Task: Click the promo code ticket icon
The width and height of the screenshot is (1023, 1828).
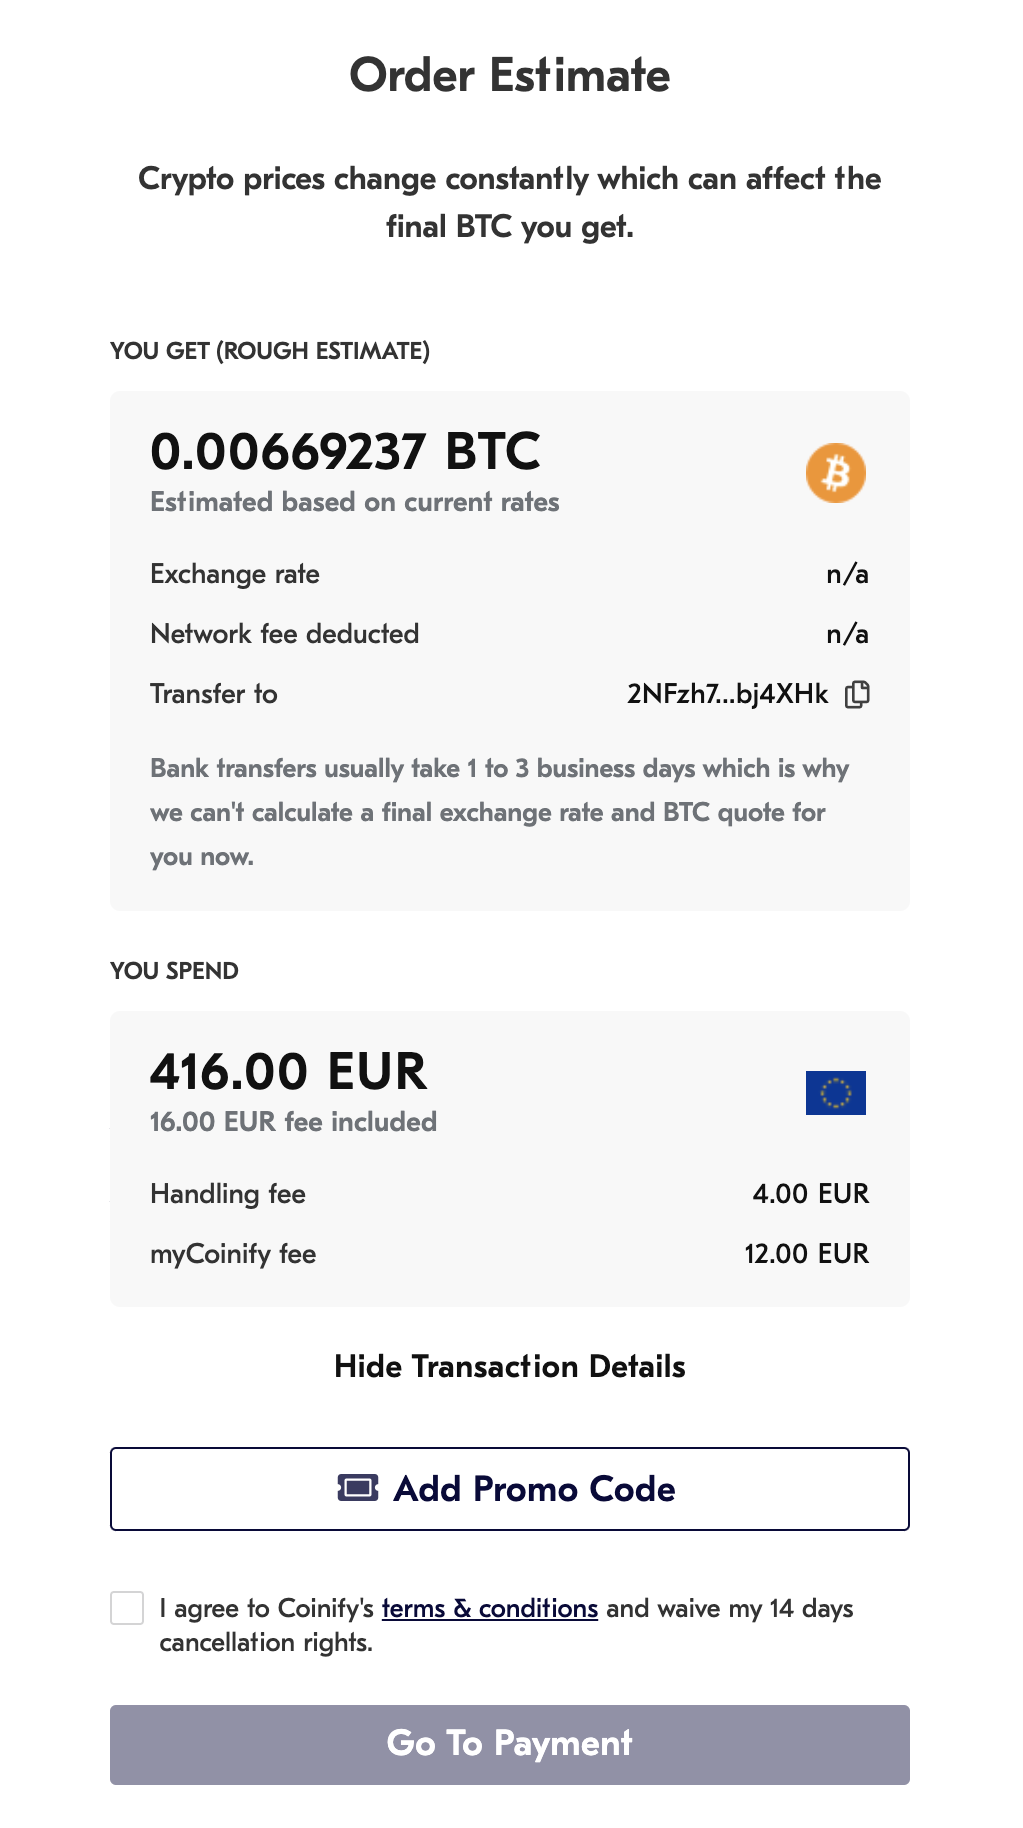Action: 358,1488
